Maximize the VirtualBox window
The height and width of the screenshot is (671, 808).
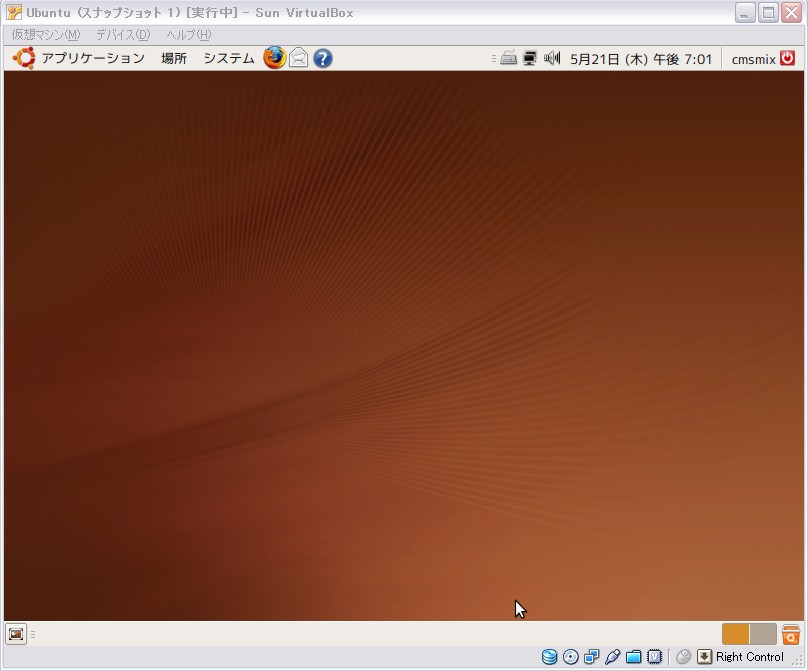pyautogui.click(x=768, y=13)
